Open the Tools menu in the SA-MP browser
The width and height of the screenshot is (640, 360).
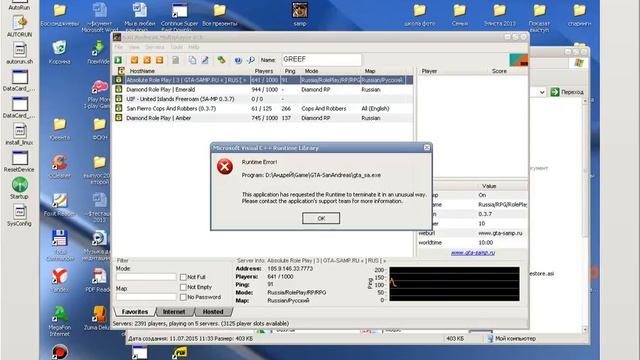(176, 47)
